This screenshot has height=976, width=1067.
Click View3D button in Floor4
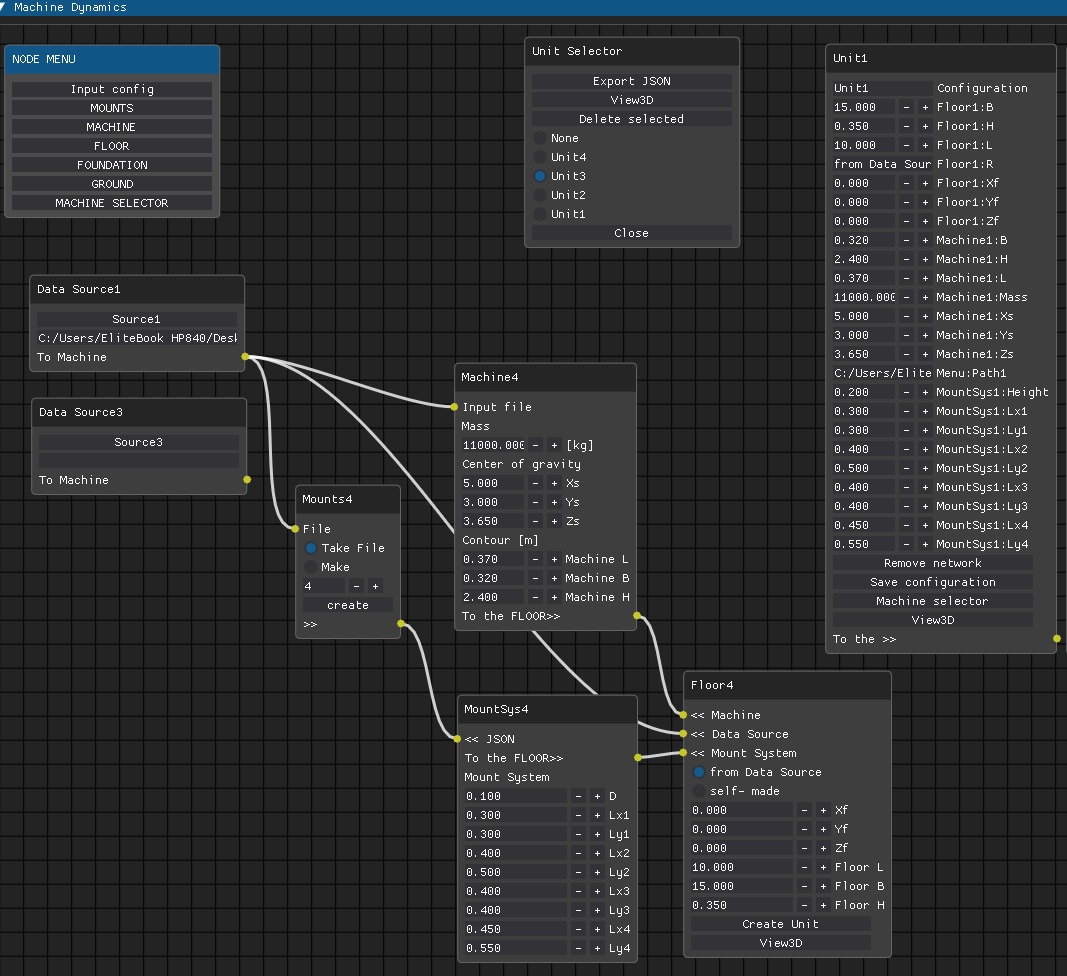781,943
